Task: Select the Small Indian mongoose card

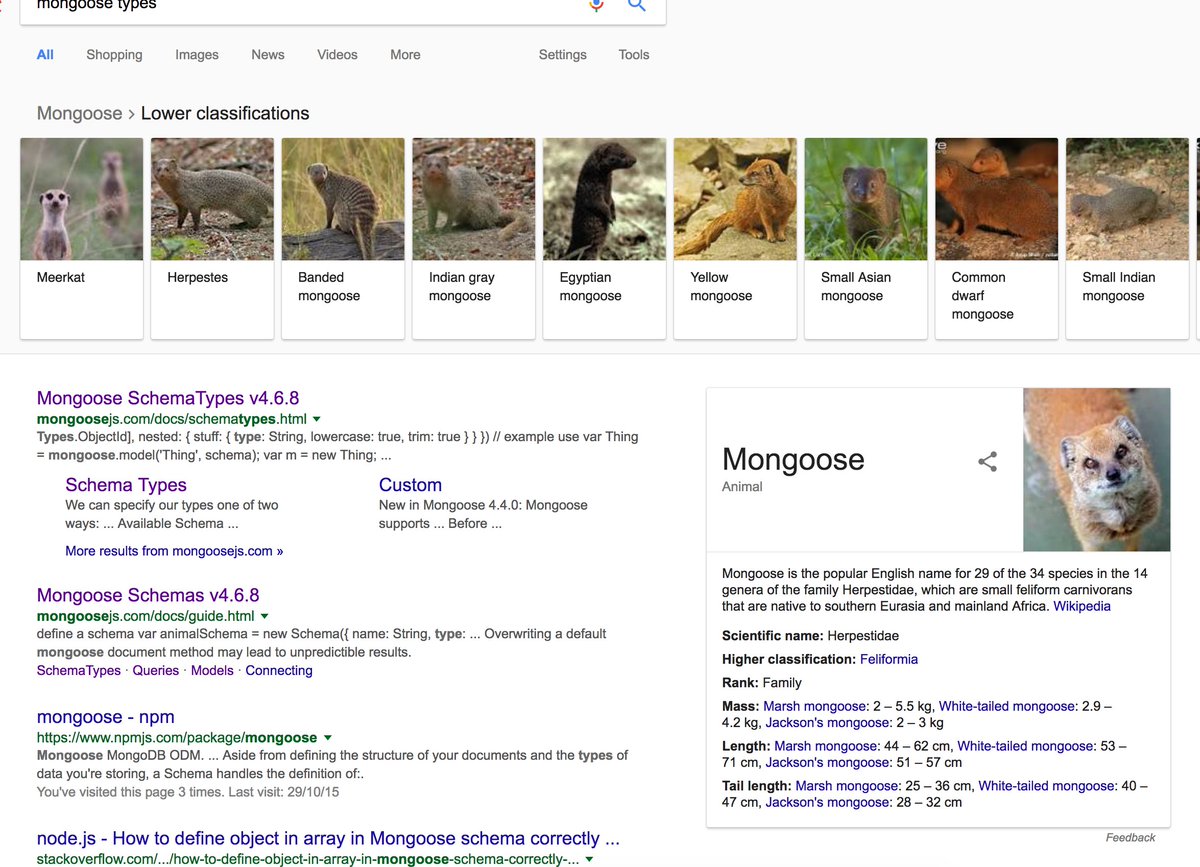Action: click(x=1127, y=238)
